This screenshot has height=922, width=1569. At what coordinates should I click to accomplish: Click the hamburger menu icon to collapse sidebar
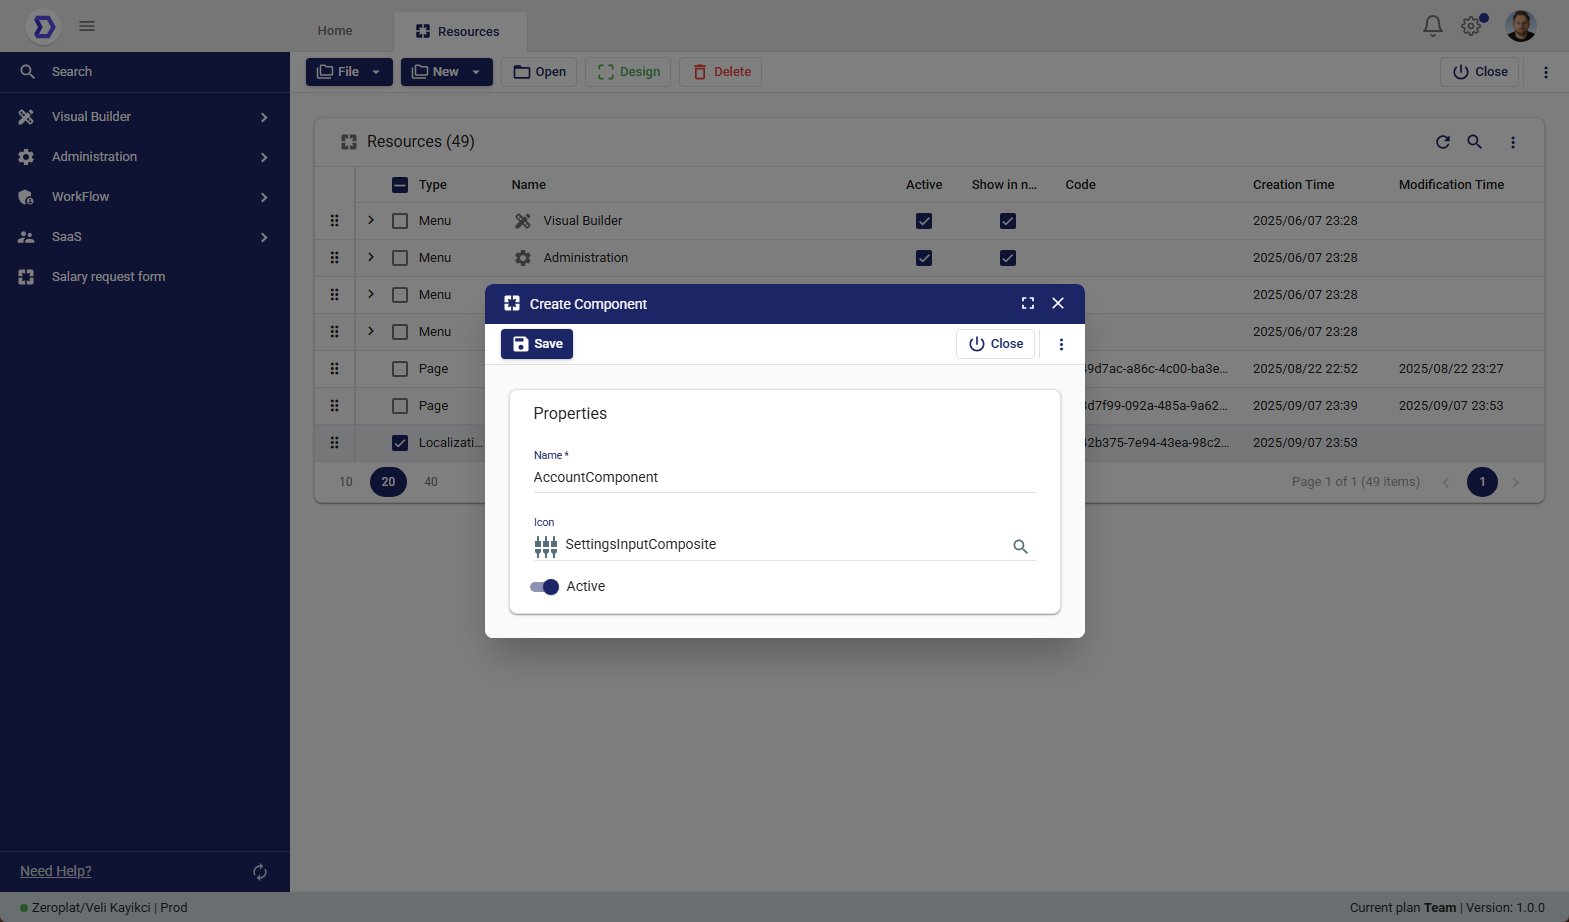tap(87, 26)
